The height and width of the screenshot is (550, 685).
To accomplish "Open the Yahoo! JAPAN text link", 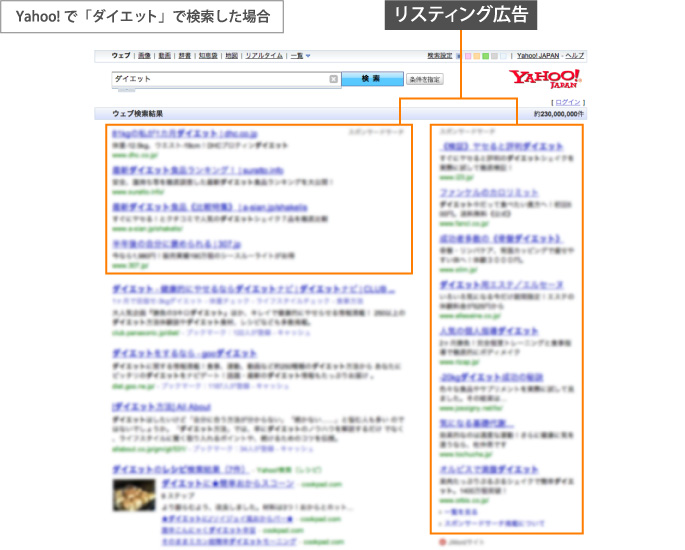I will click(538, 55).
